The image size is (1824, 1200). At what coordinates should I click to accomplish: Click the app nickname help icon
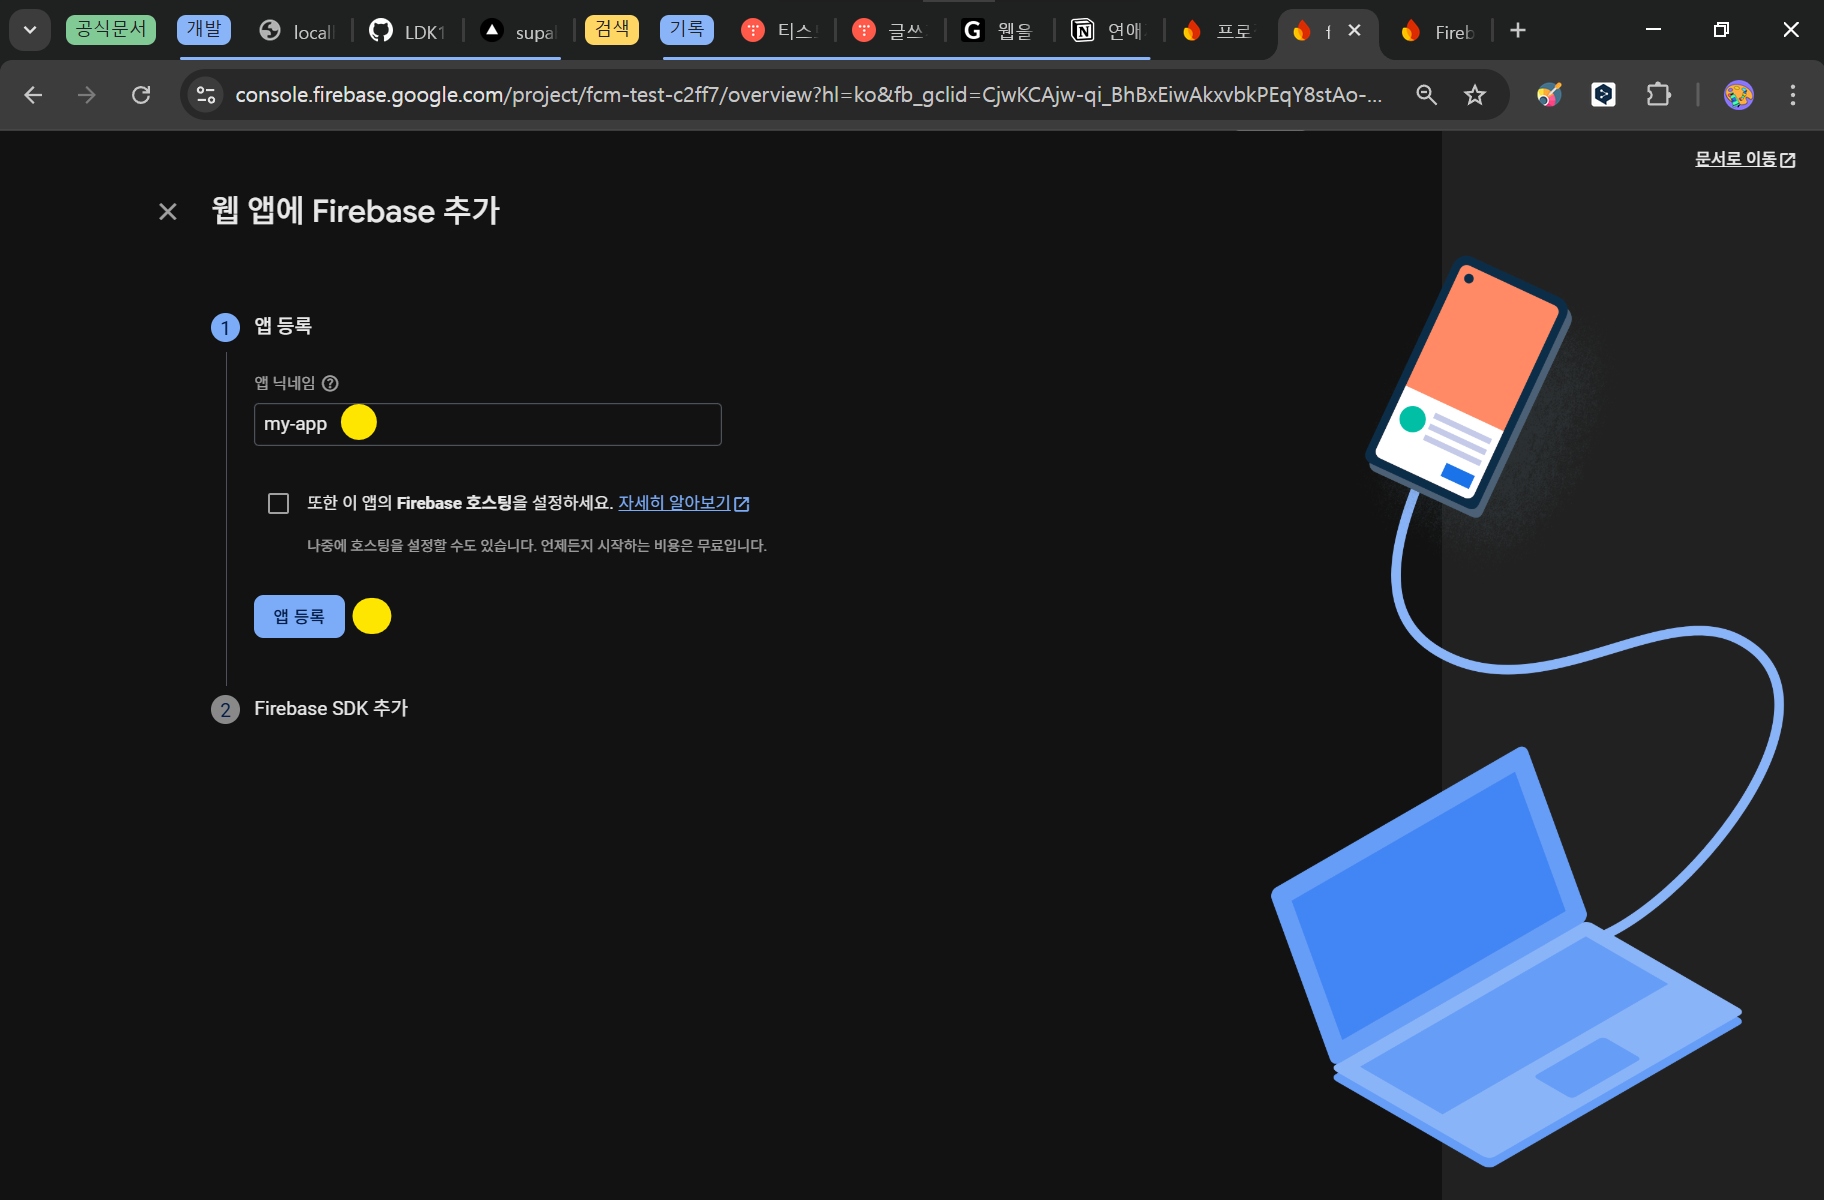331,383
